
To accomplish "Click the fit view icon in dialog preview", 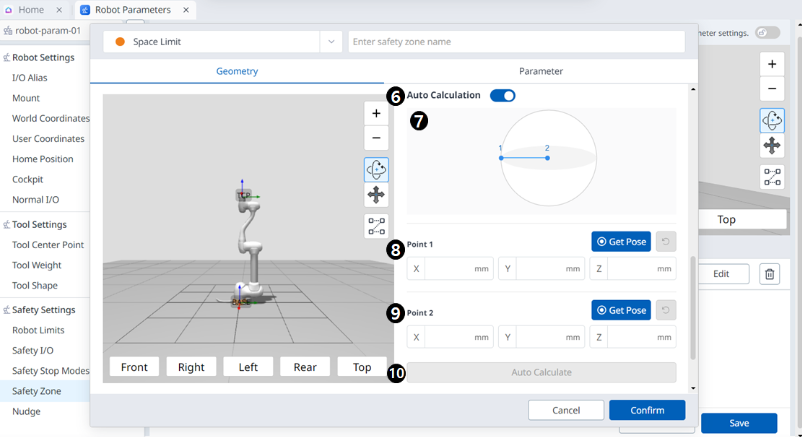I will [376, 226].
